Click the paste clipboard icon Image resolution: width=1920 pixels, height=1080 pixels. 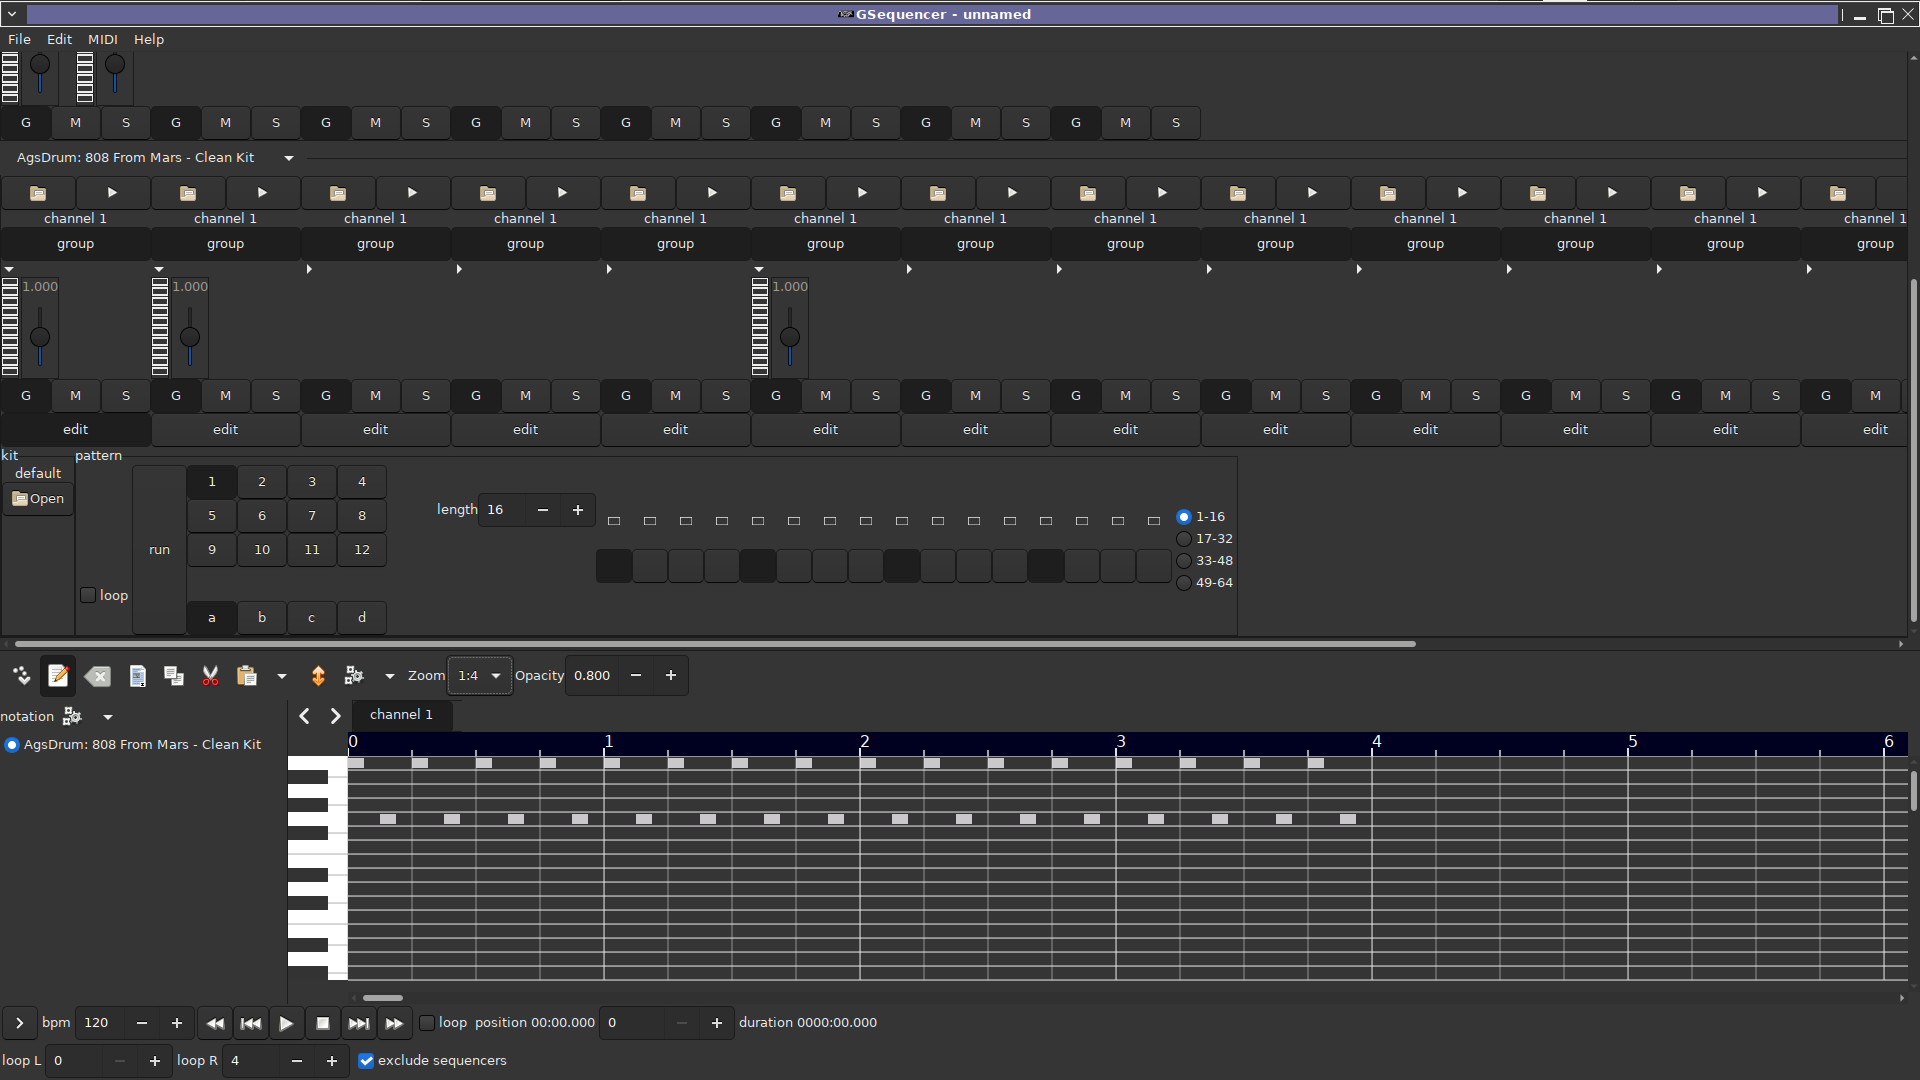tap(246, 676)
